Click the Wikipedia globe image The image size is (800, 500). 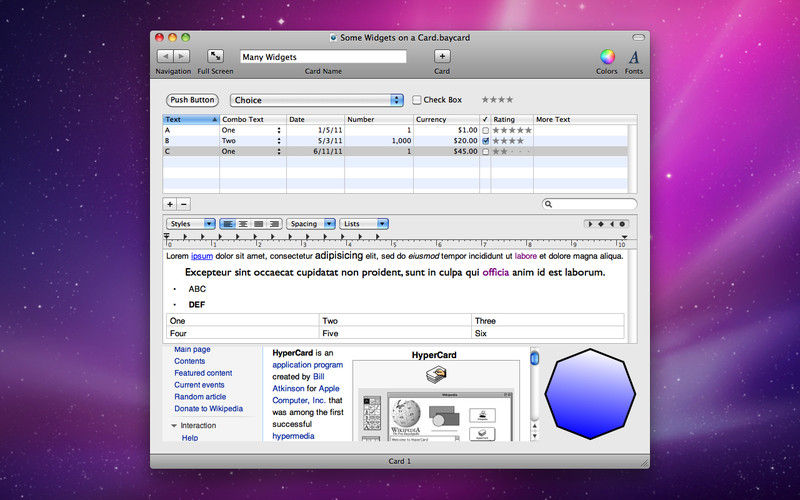point(406,412)
